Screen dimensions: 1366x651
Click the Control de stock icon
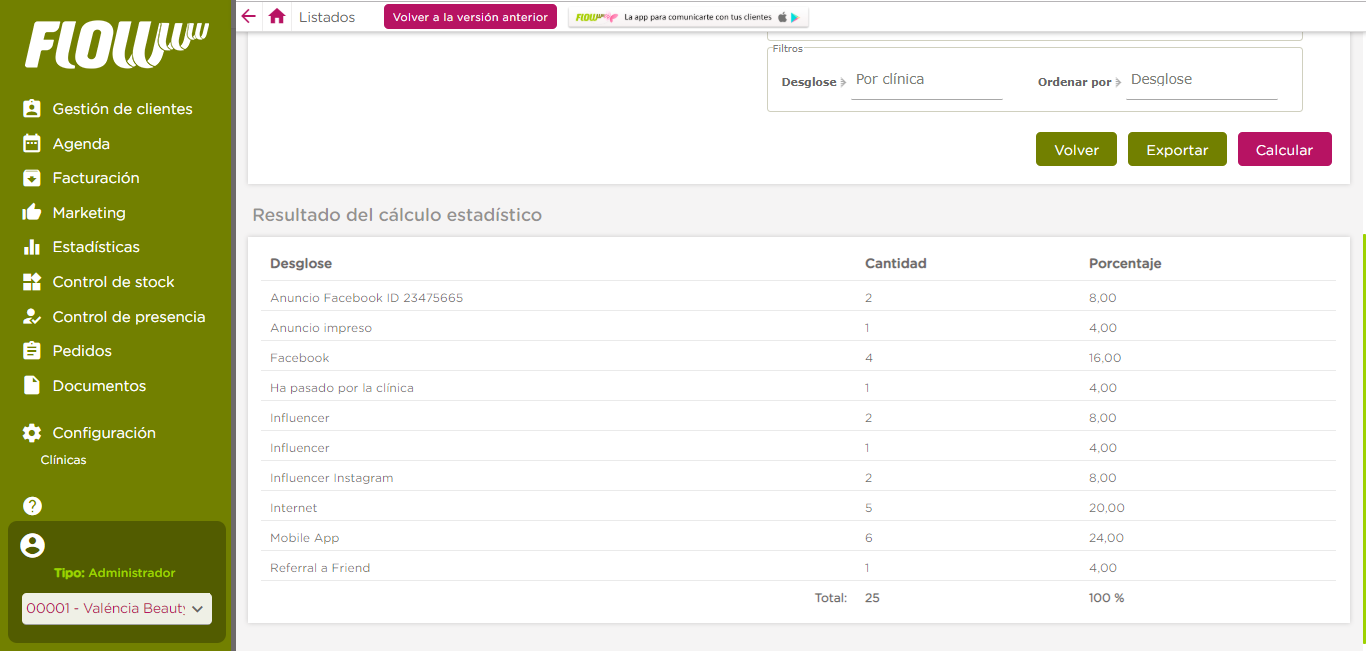[x=32, y=282]
